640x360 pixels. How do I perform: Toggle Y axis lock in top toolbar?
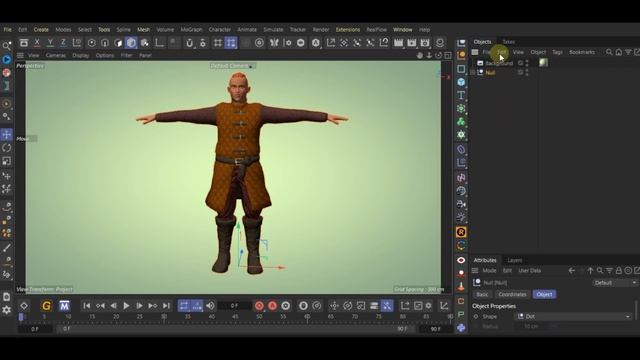coord(50,42)
